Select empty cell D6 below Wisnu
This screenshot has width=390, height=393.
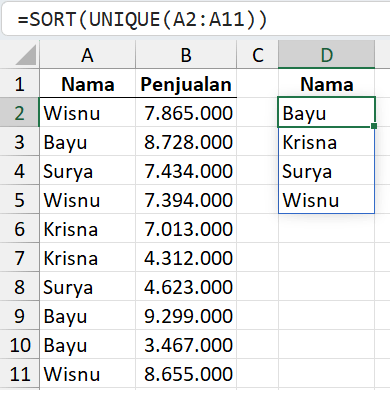[326, 228]
